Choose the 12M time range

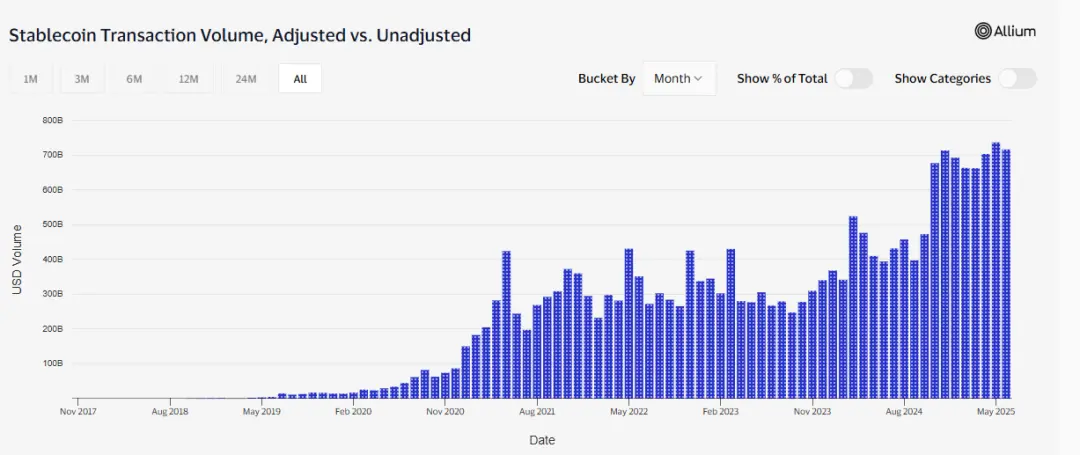coord(188,79)
